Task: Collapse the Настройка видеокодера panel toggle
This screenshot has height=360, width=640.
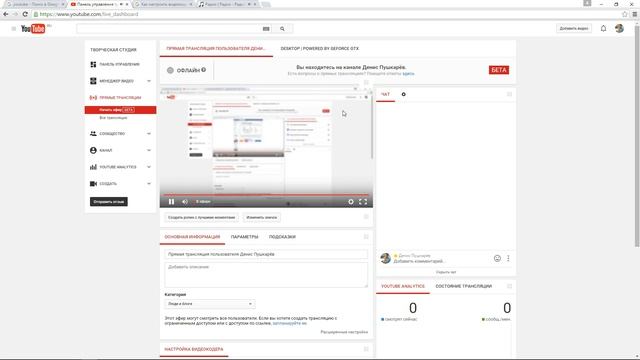Action: 366,349
